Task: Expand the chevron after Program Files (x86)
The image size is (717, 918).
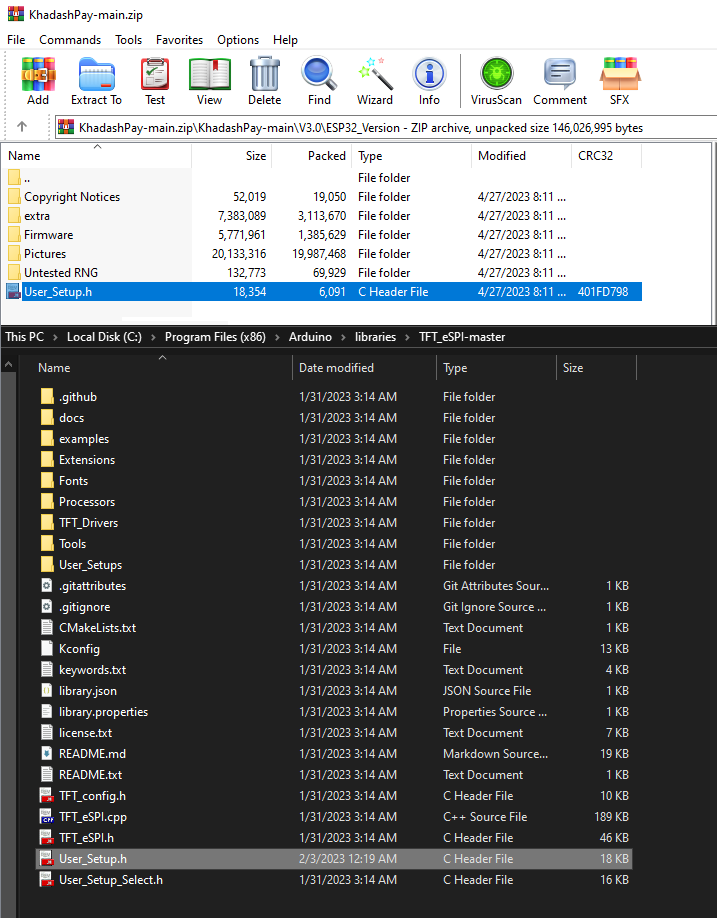Action: pos(277,337)
